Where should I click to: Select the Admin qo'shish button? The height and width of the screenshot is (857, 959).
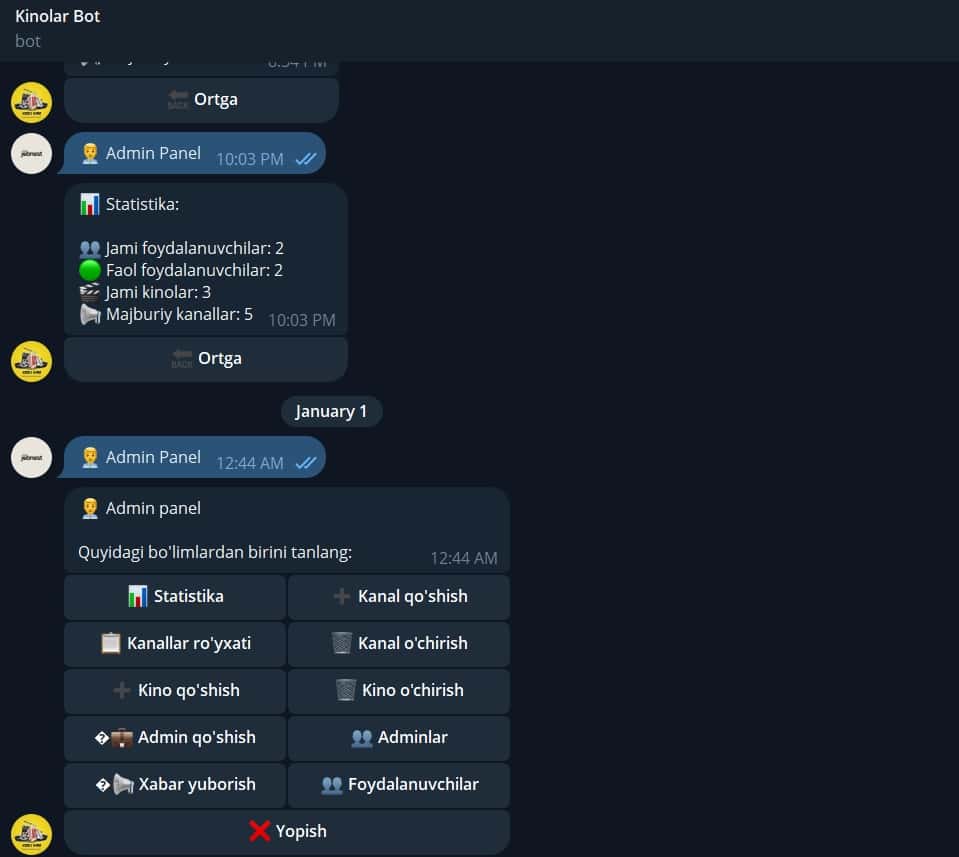click(175, 738)
